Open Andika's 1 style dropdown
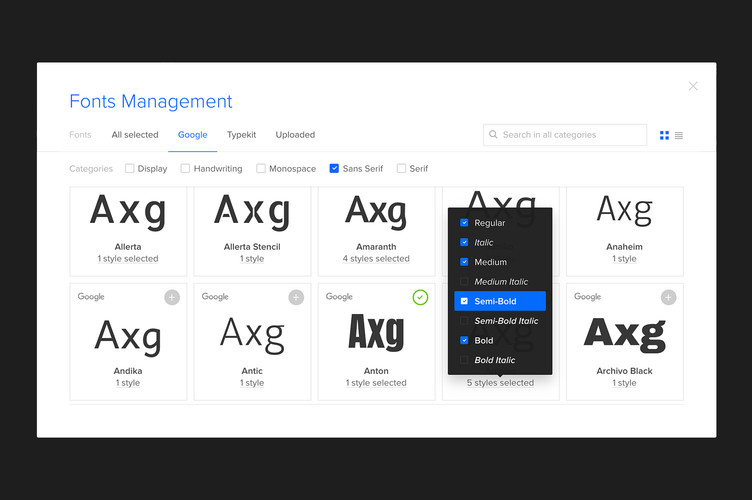752x500 pixels. click(x=128, y=383)
